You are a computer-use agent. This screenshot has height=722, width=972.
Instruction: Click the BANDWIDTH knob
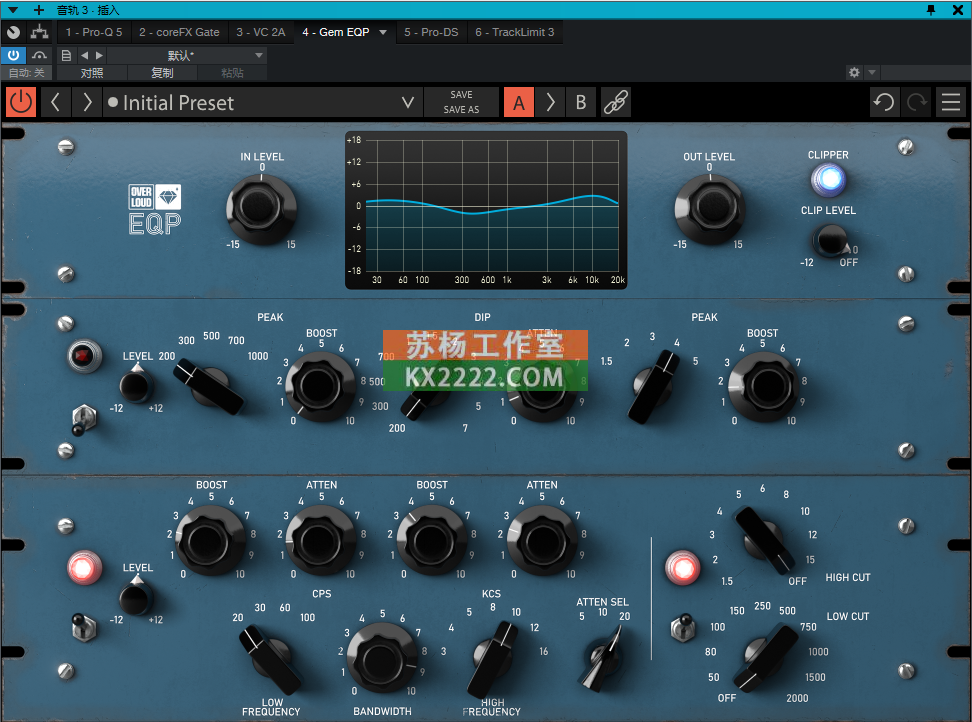click(382, 659)
